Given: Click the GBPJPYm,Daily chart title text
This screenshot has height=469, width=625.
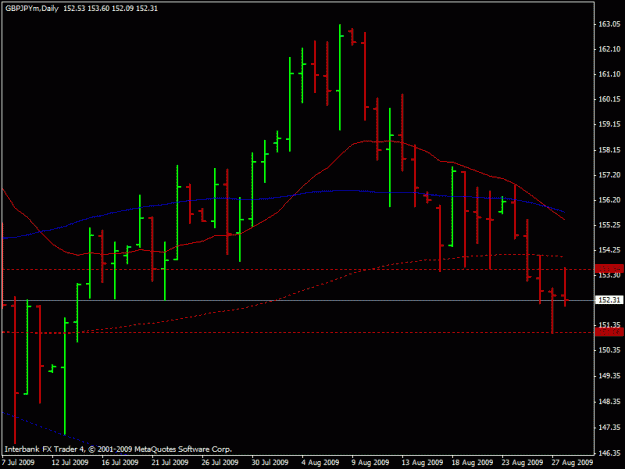Looking at the screenshot, I should tap(32, 8).
